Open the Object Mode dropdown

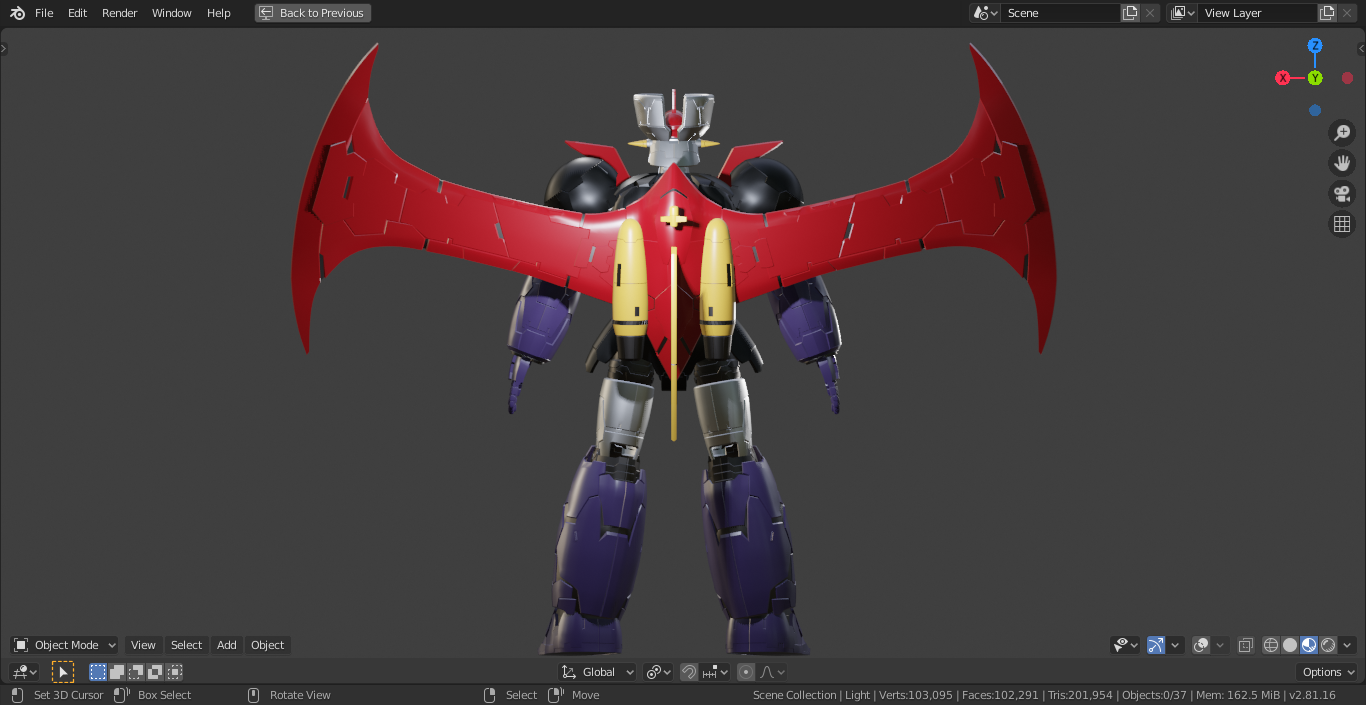pos(65,645)
